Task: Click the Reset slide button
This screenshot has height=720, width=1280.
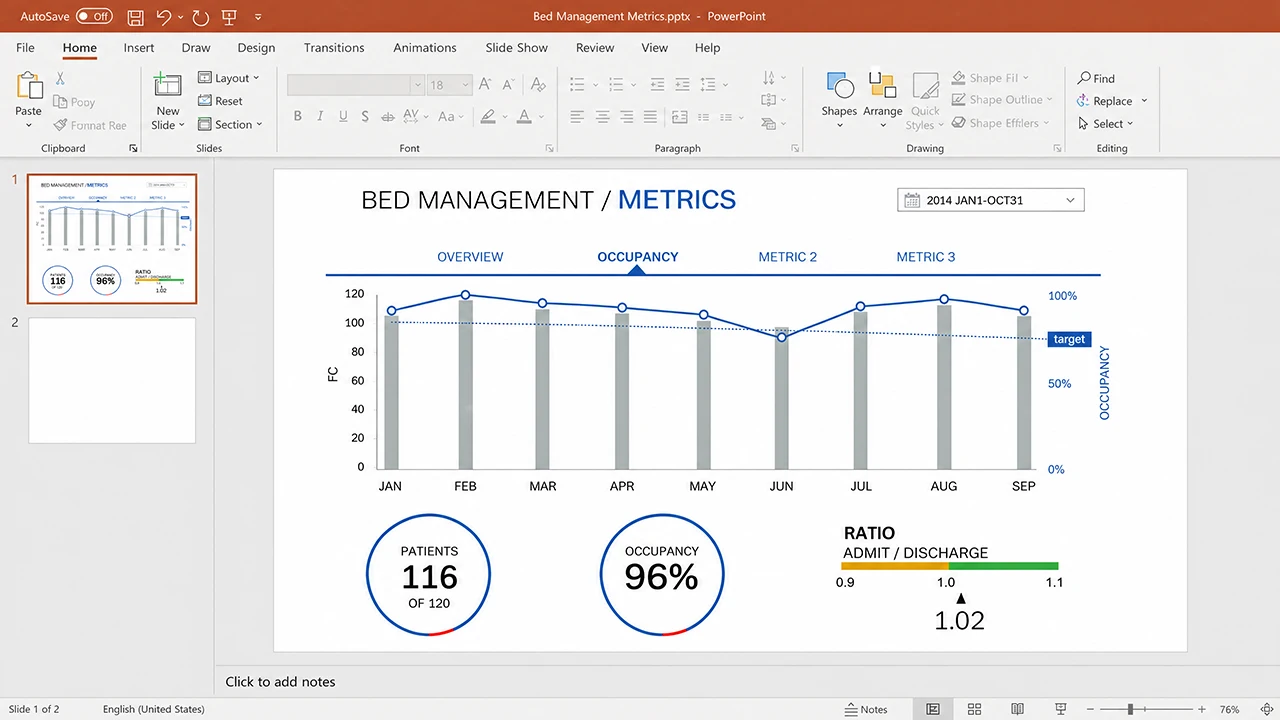Action: click(x=220, y=101)
